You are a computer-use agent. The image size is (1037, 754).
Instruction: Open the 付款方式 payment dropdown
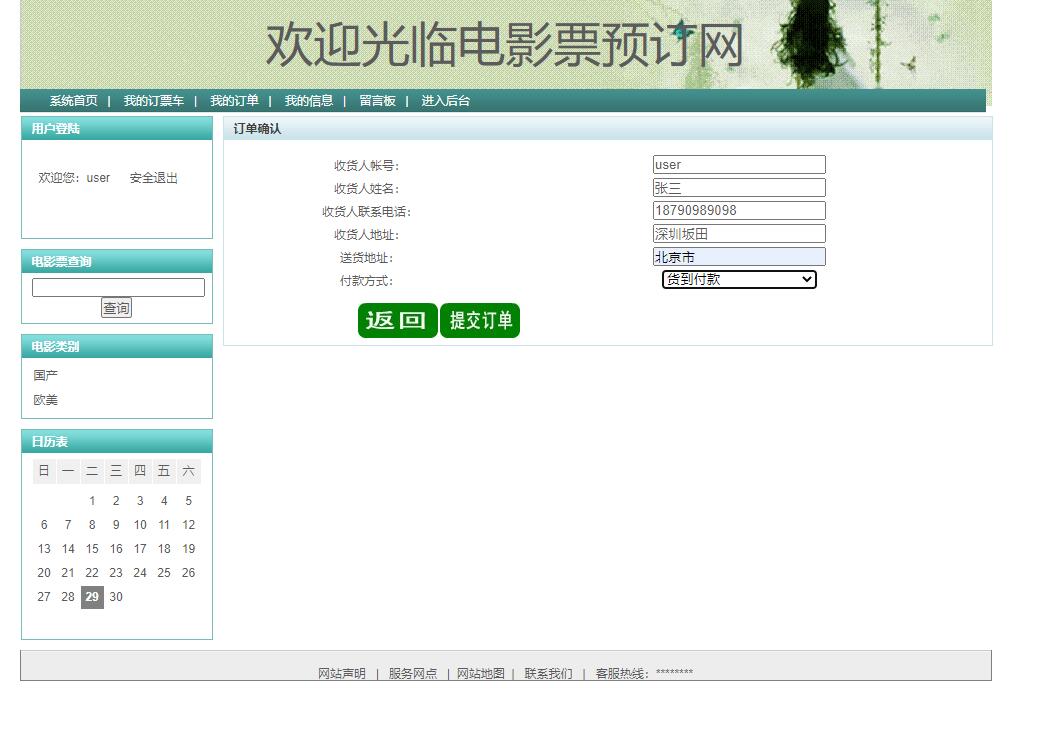[x=738, y=280]
